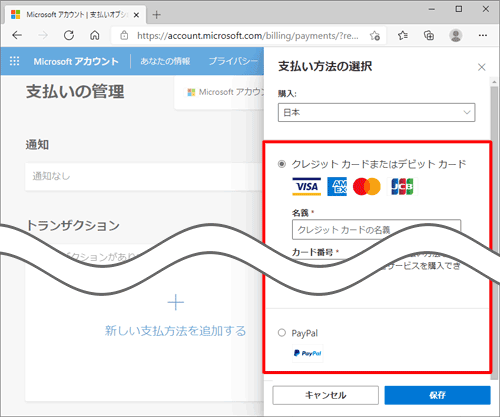Click the Microsoft アカウント card behind panel
Viewport: 500px width, 417px height.
click(x=219, y=92)
